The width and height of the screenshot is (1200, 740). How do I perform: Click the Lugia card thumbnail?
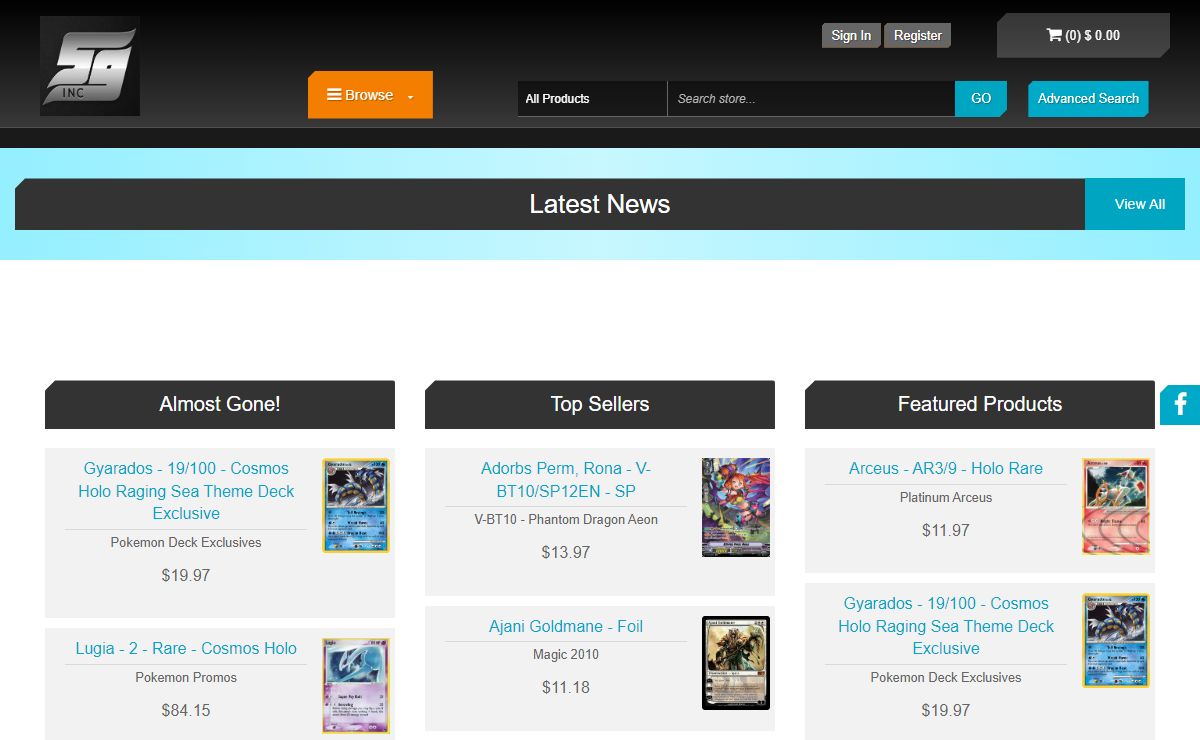[356, 687]
